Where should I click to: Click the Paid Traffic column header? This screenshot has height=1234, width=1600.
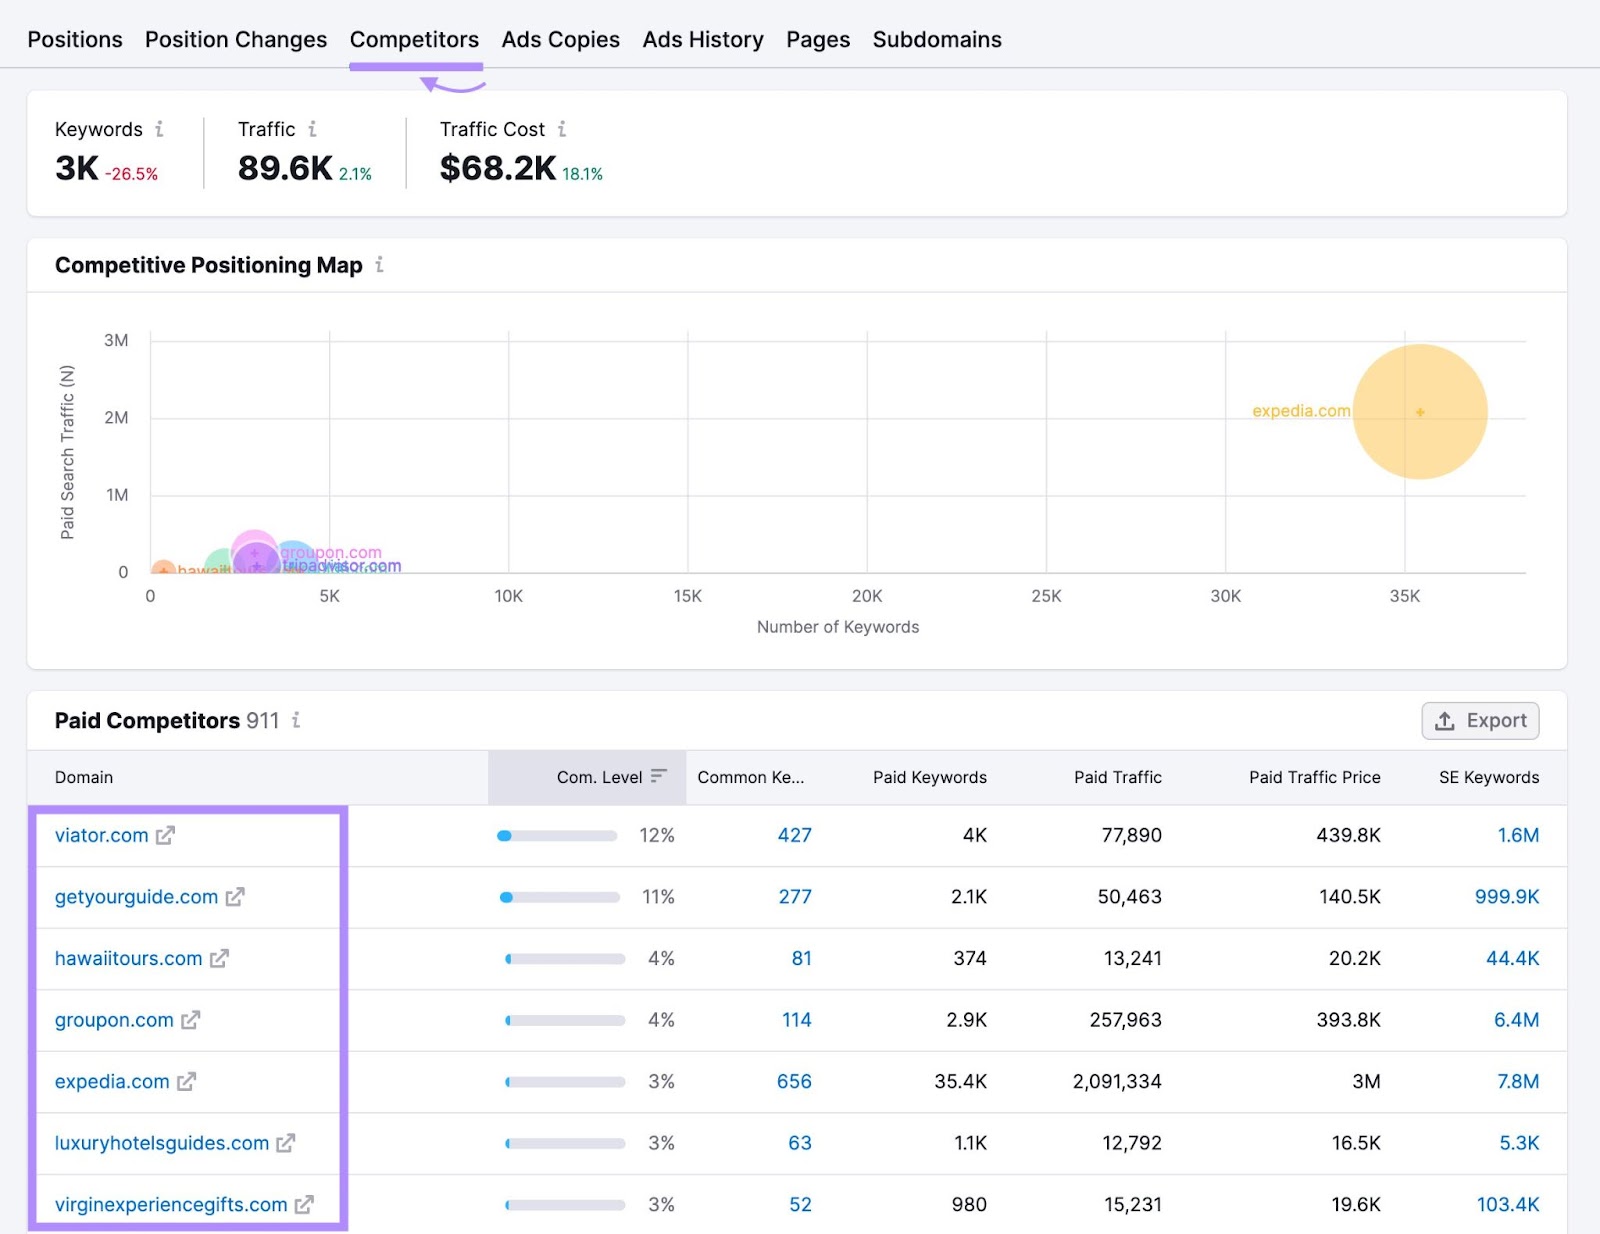[1118, 777]
